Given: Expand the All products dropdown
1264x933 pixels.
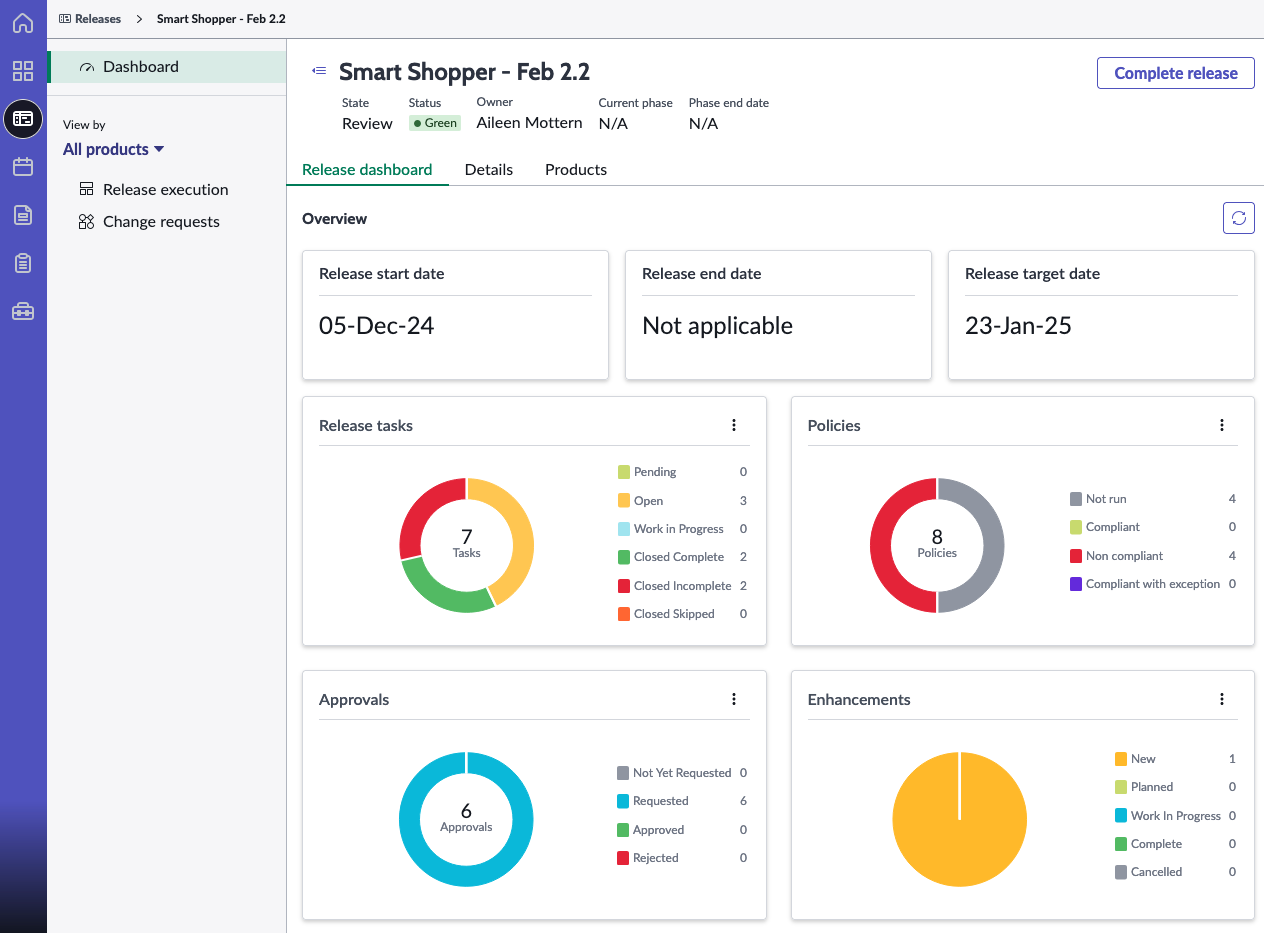Looking at the screenshot, I should click(113, 149).
